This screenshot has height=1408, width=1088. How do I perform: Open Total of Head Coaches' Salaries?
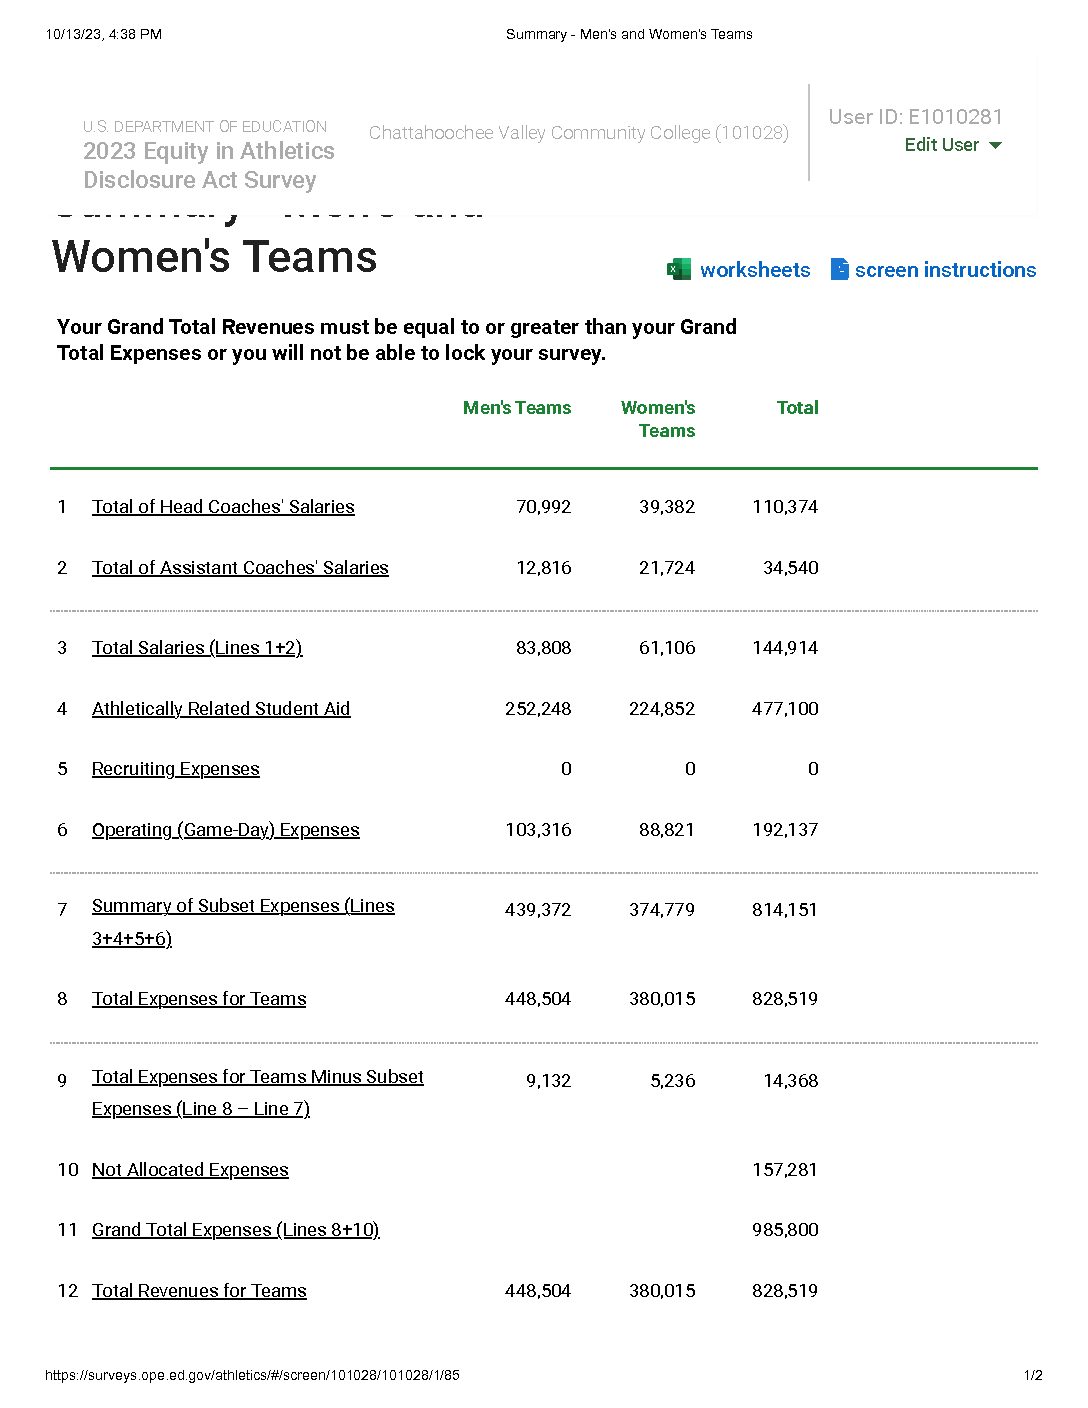pos(223,506)
